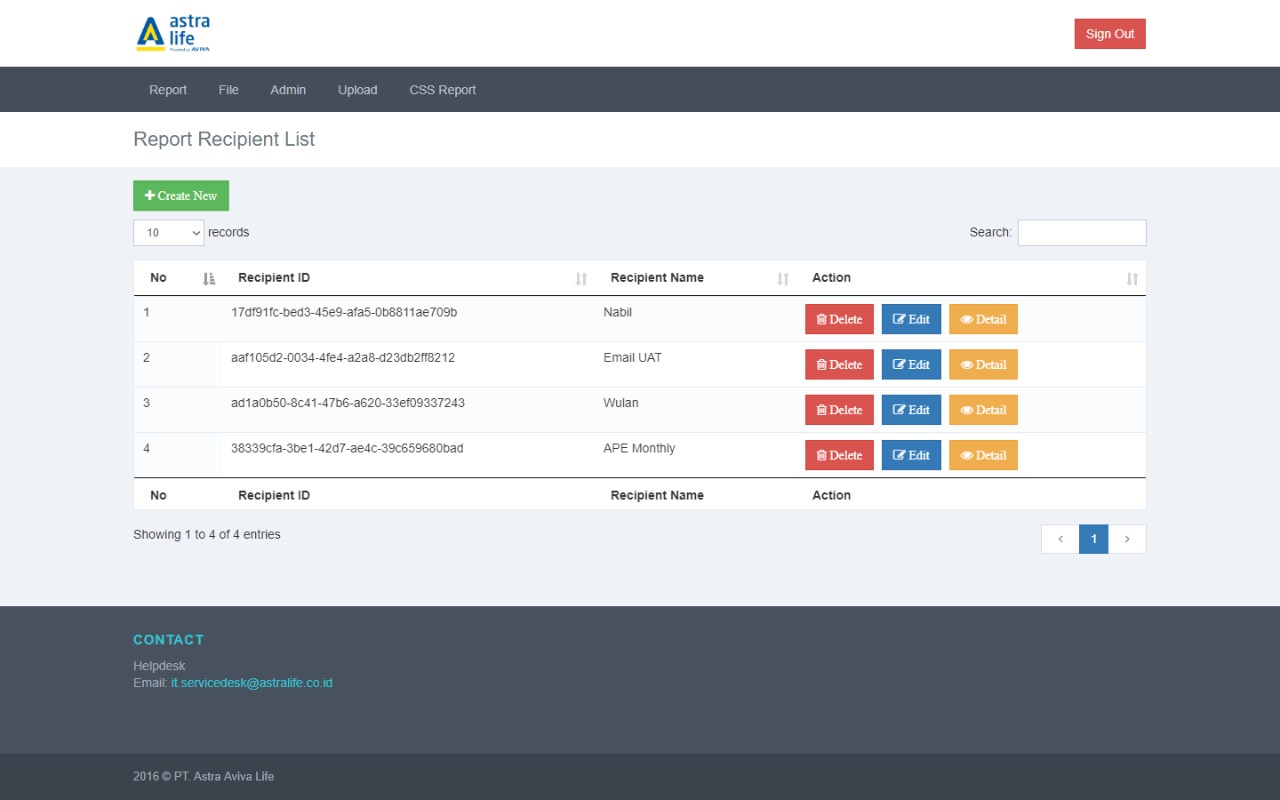The image size is (1280, 800).
Task: Delete the APE Monthly recipient
Action: [x=839, y=455]
